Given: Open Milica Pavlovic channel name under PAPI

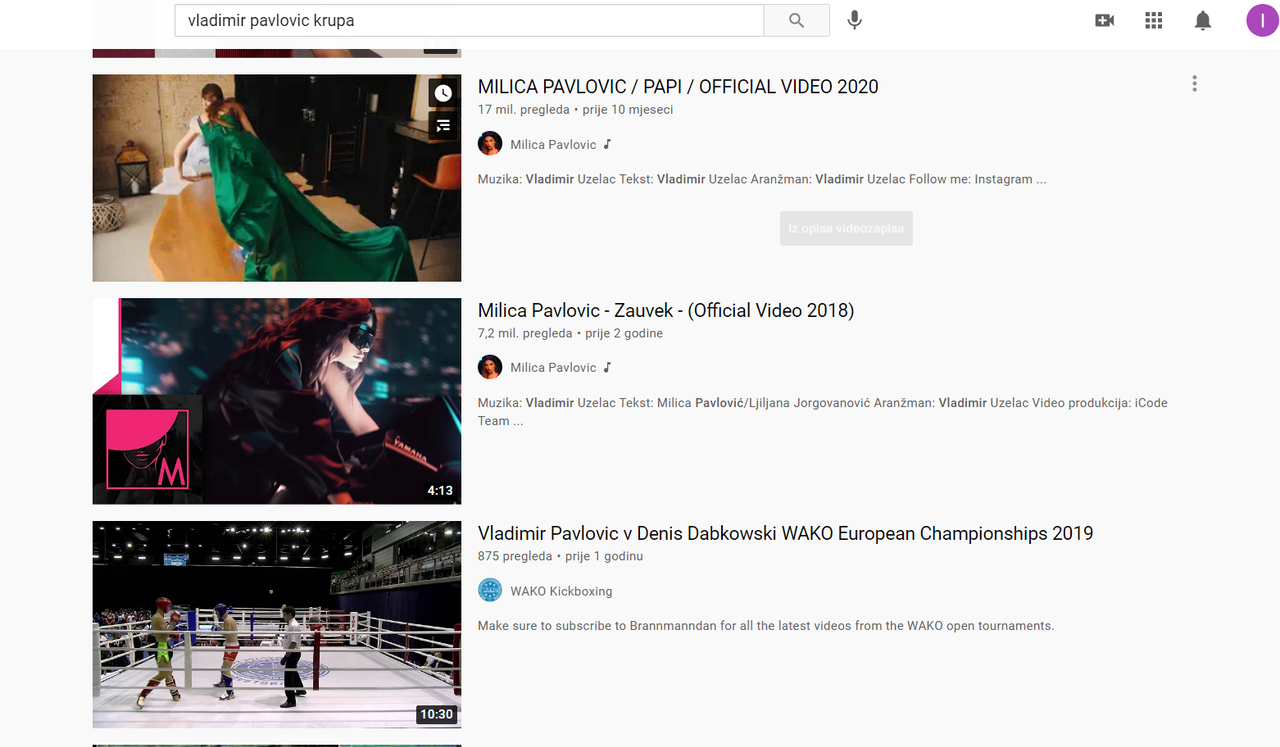Looking at the screenshot, I should tap(553, 144).
